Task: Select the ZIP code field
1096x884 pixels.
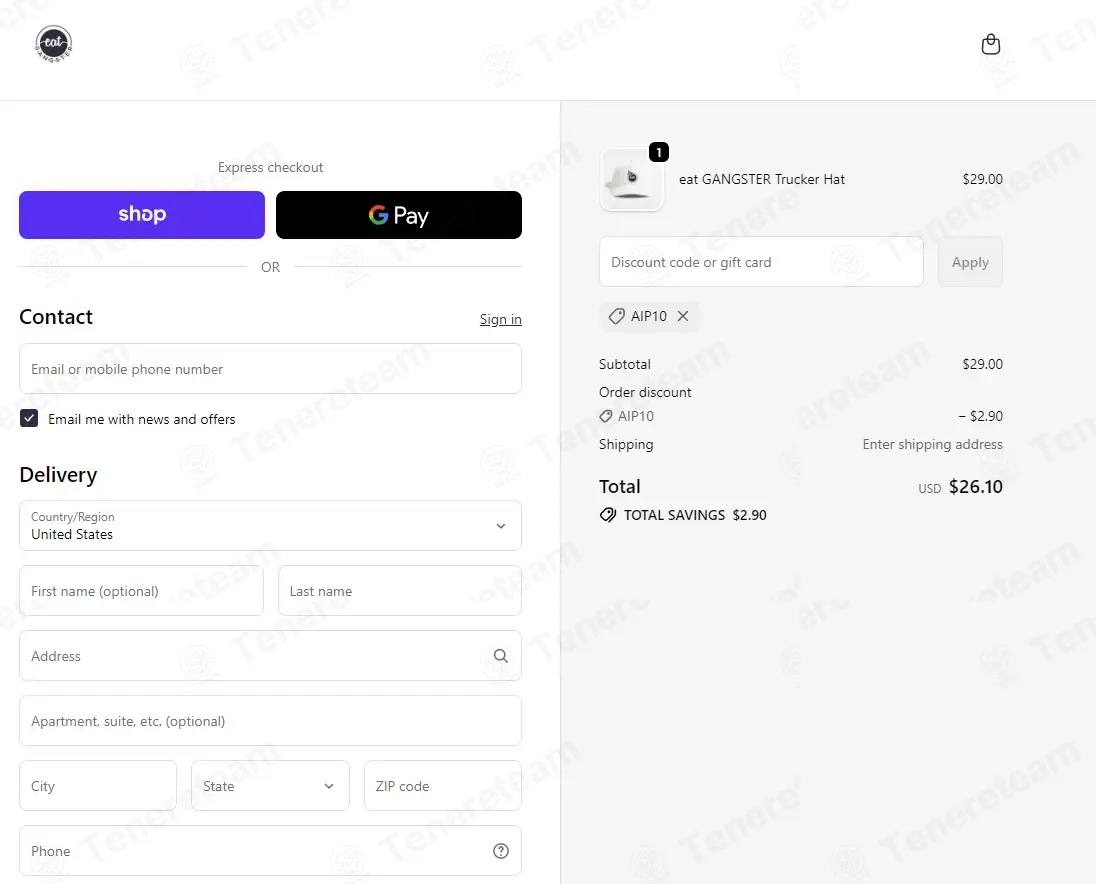Action: click(443, 785)
